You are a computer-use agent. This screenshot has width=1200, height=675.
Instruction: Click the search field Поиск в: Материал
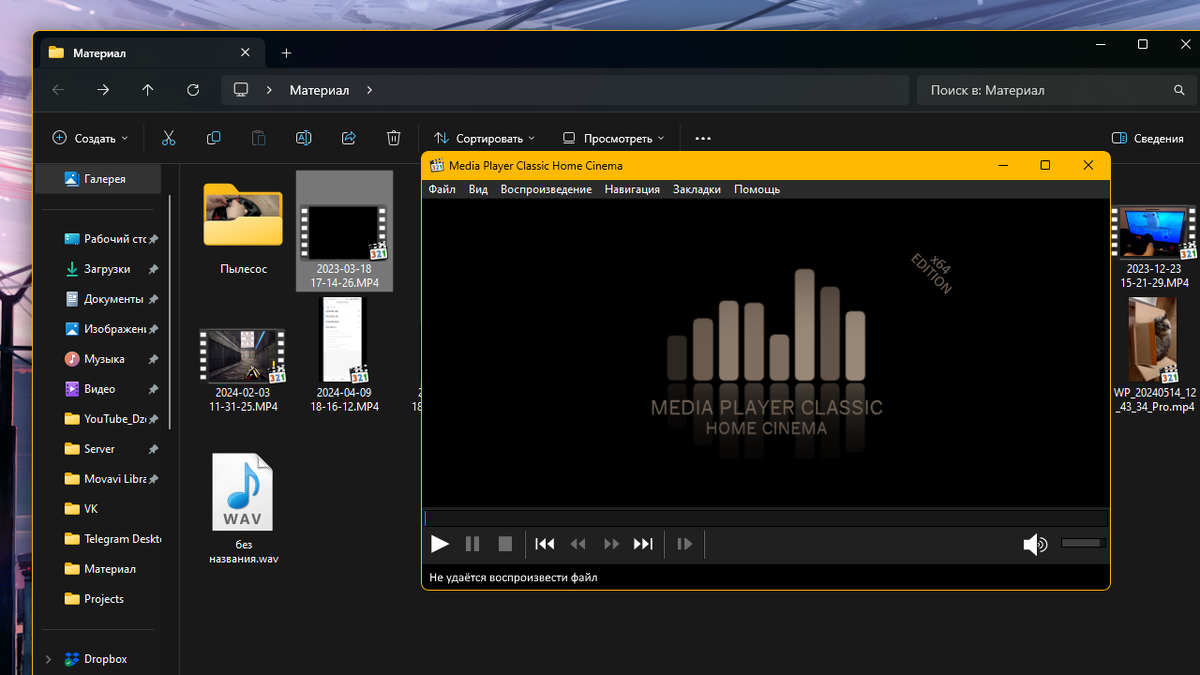[x=1056, y=90]
